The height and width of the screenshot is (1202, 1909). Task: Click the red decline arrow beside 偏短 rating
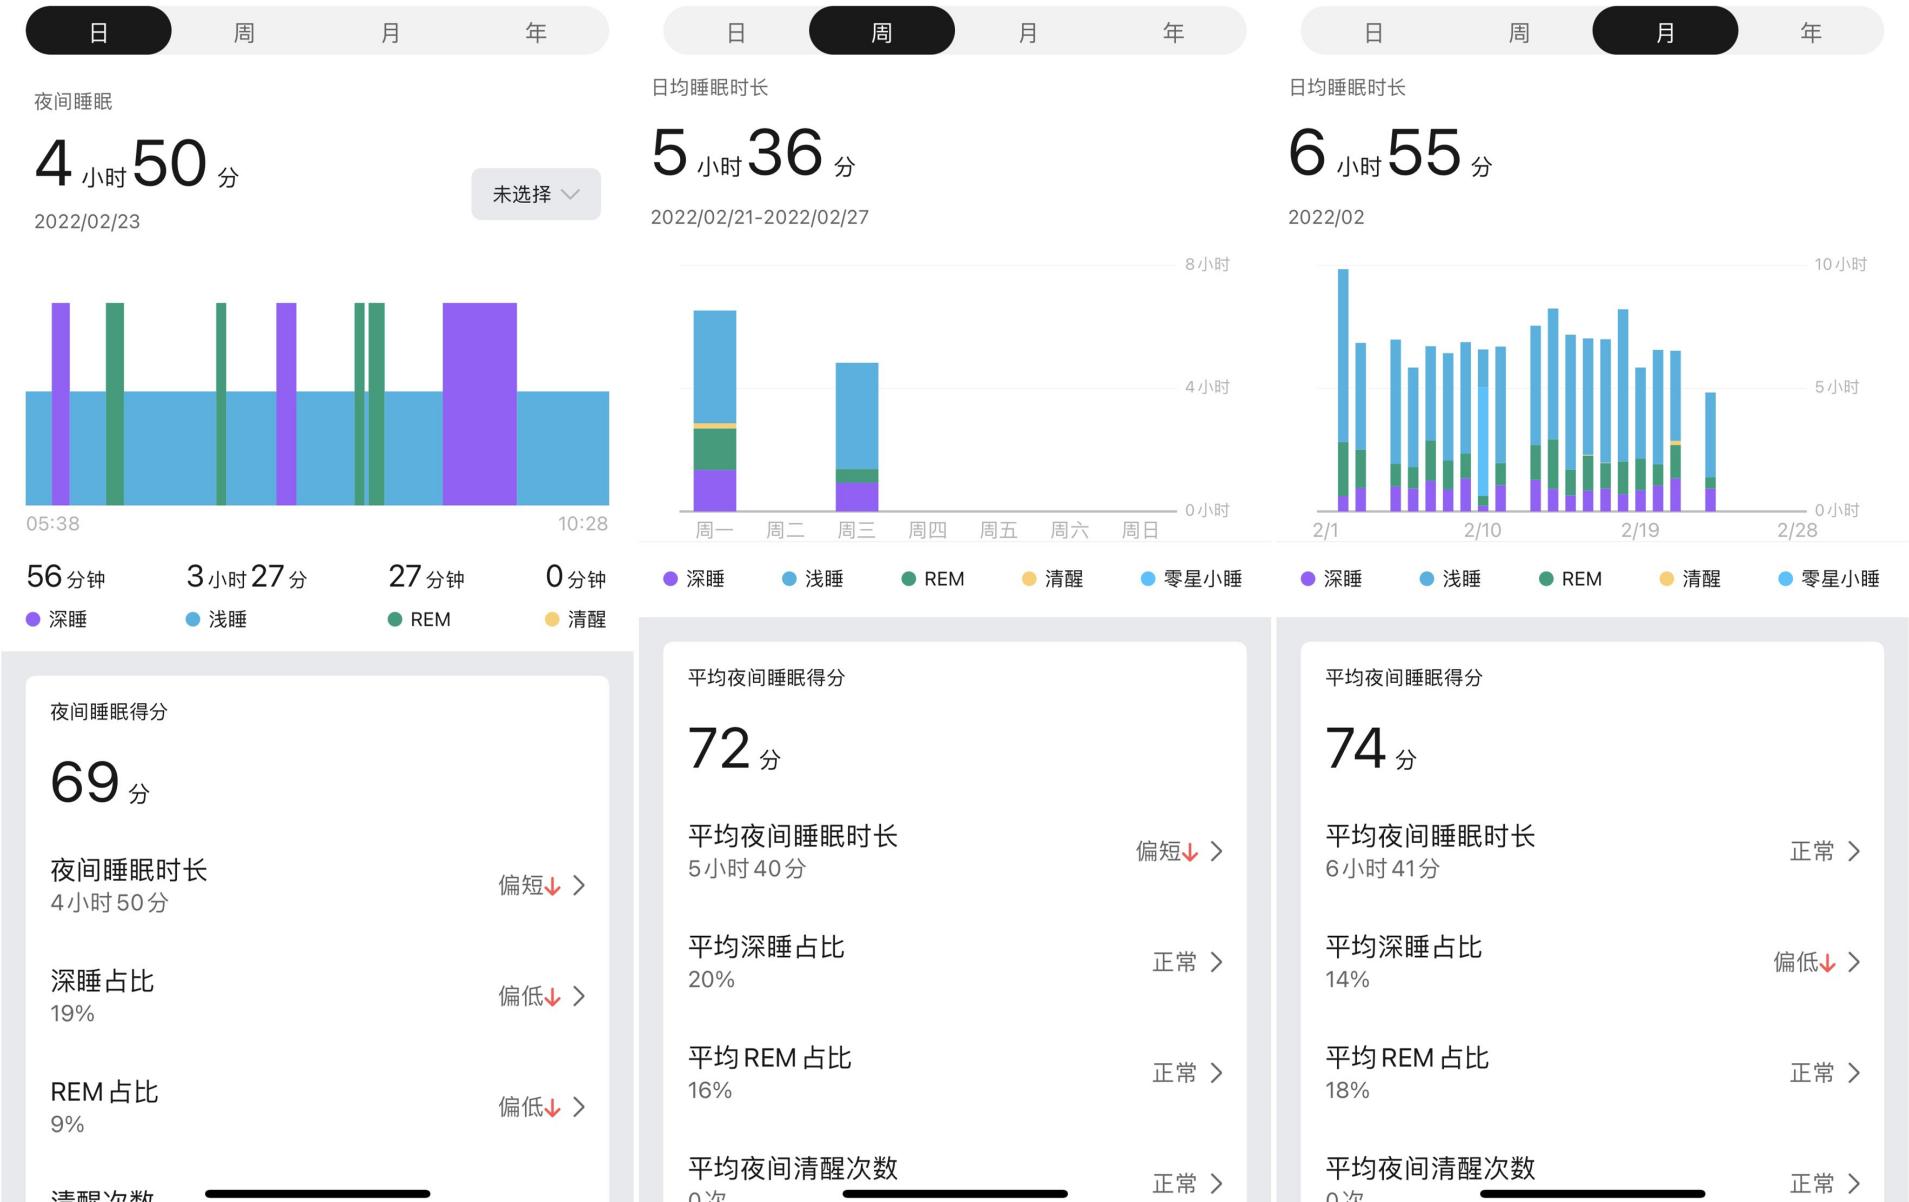point(554,886)
